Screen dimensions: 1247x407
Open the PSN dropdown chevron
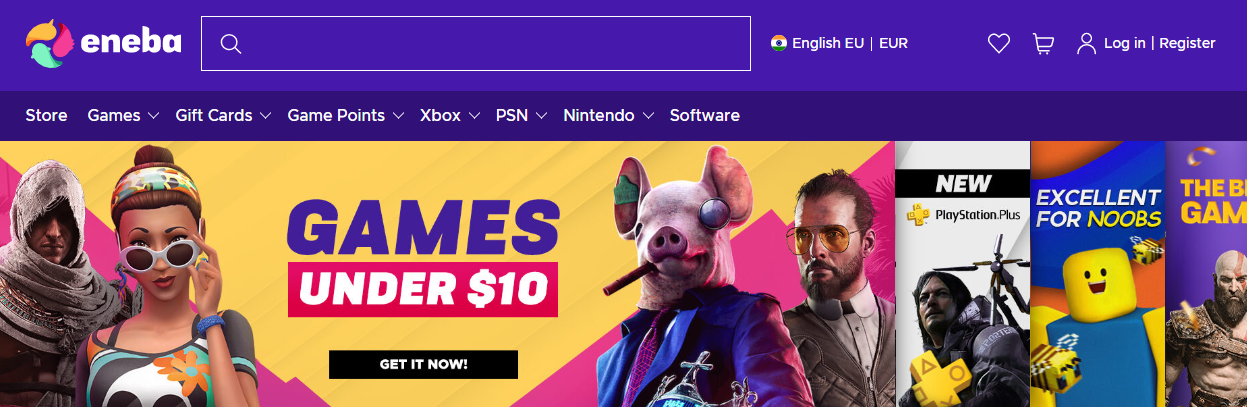(x=541, y=116)
